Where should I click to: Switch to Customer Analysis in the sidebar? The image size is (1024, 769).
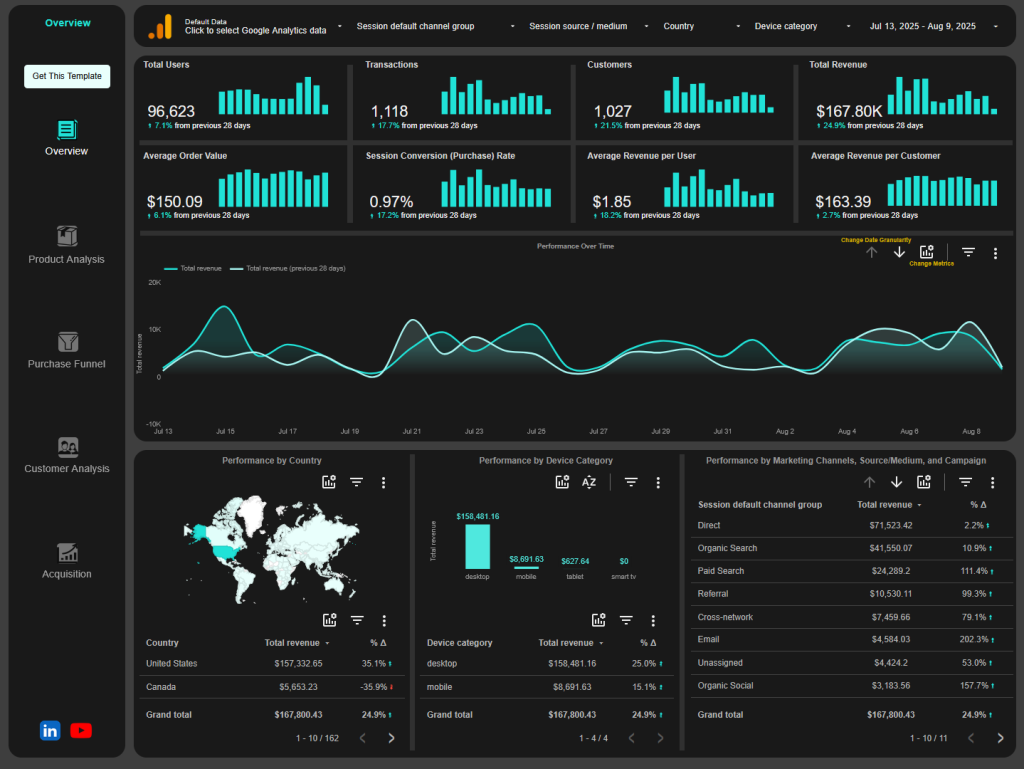66,447
